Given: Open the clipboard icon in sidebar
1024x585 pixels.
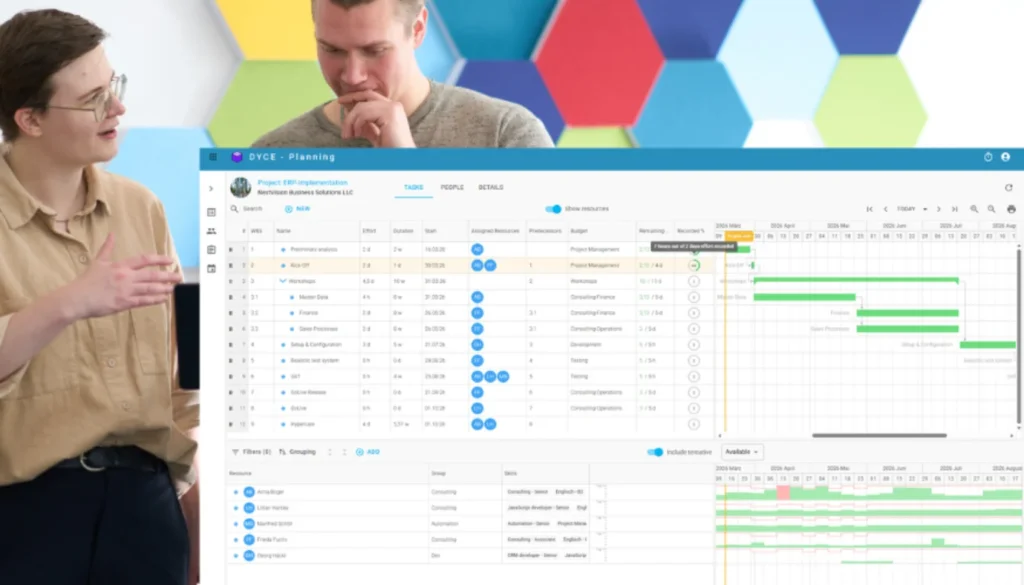Looking at the screenshot, I should coord(212,249).
